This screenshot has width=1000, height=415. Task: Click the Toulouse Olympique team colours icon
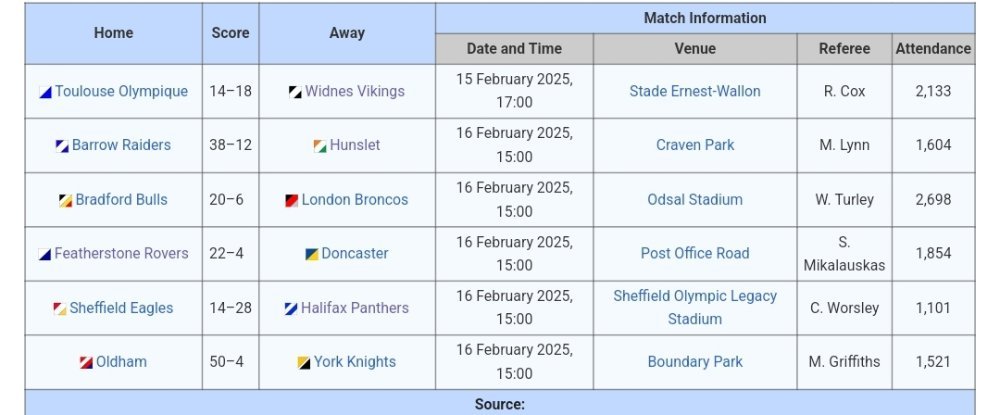tap(45, 92)
